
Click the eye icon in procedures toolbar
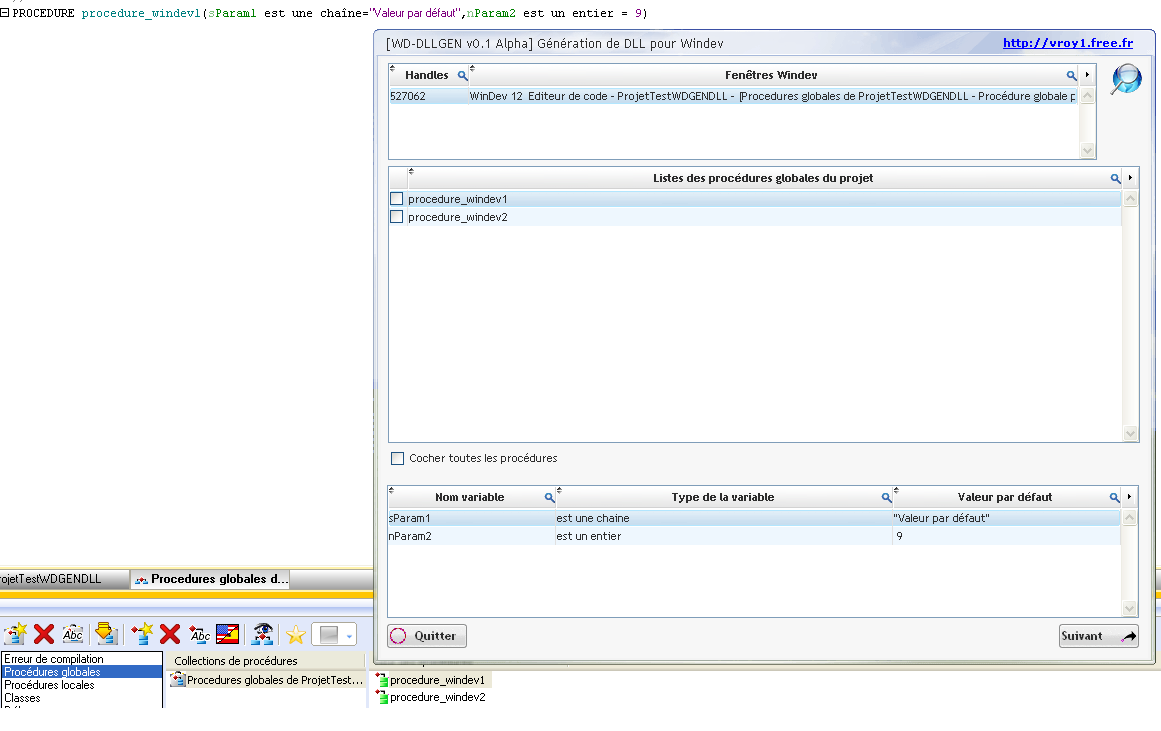coord(263,633)
